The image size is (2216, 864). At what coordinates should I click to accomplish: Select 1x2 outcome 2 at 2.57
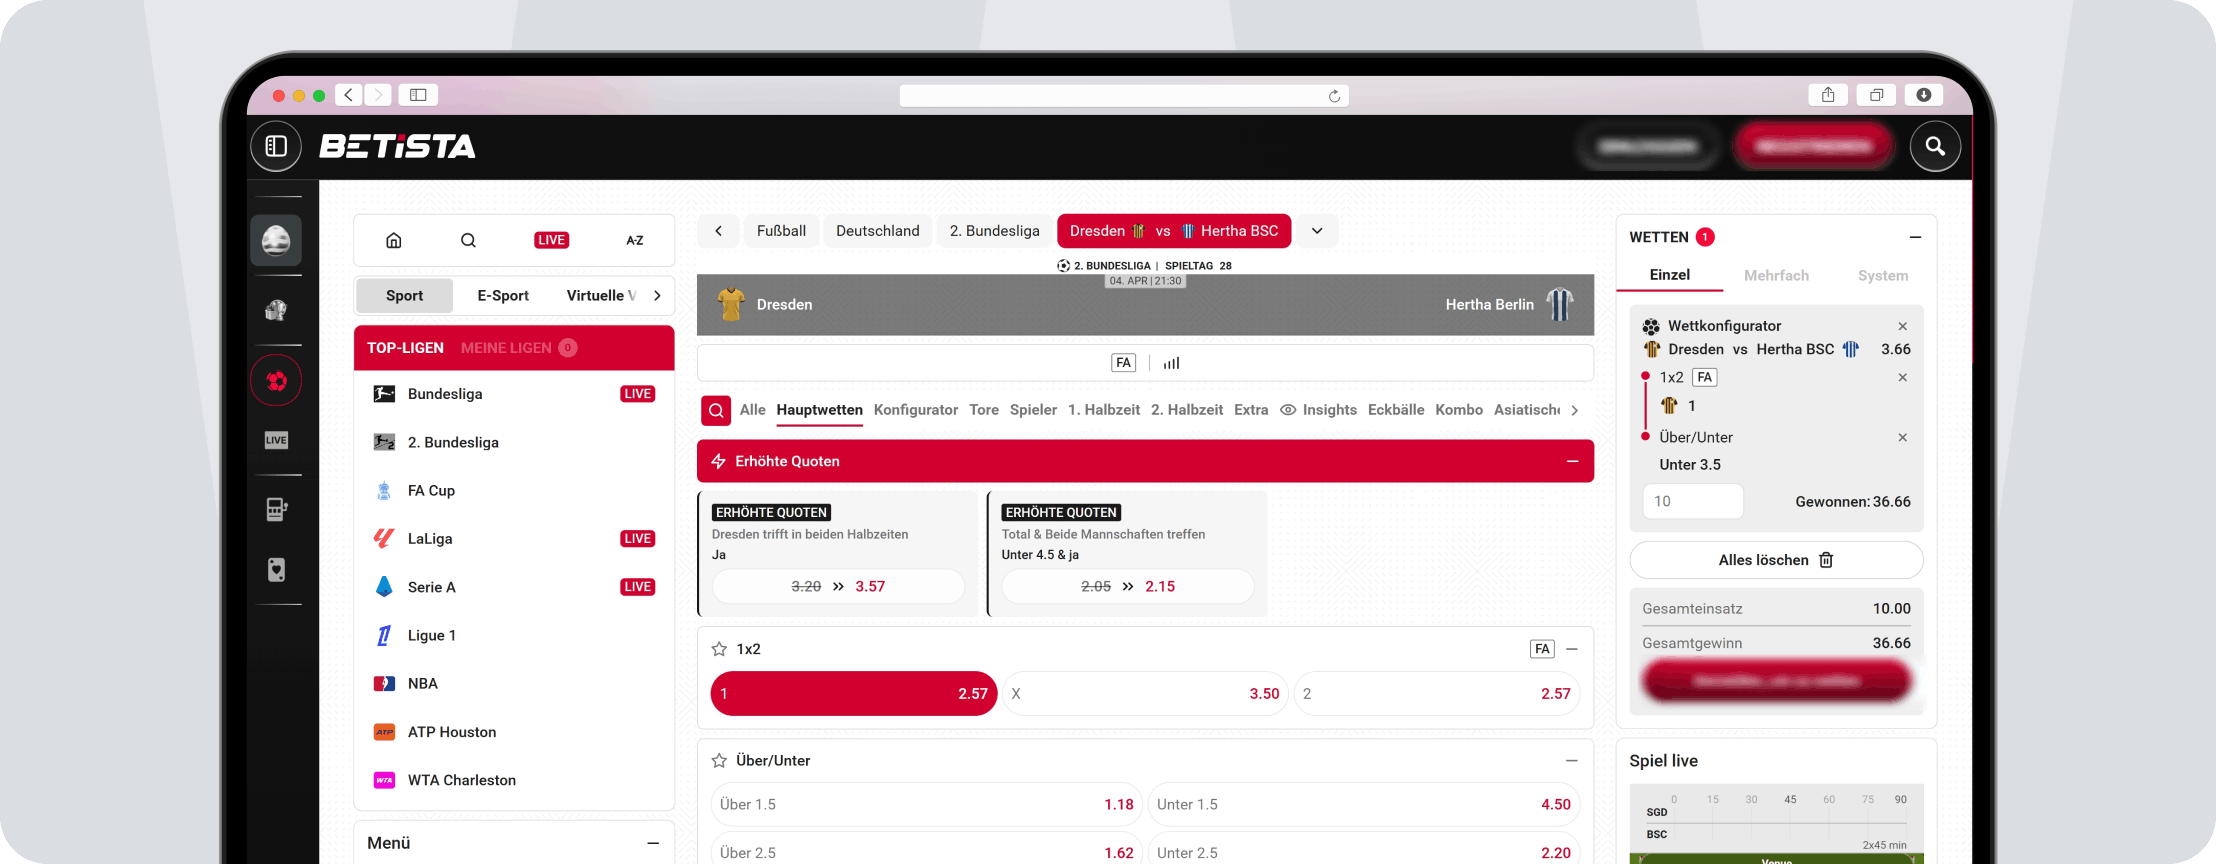pos(1437,693)
